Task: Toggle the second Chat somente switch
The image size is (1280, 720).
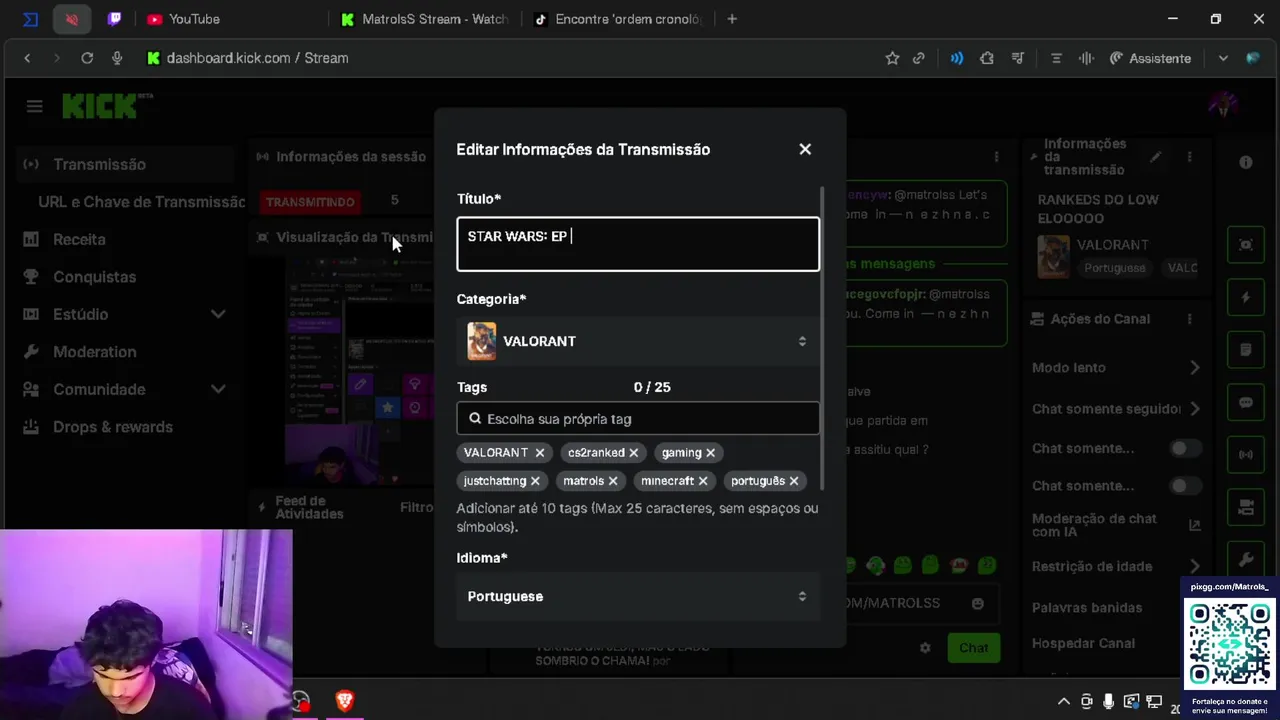Action: pos(1185,486)
